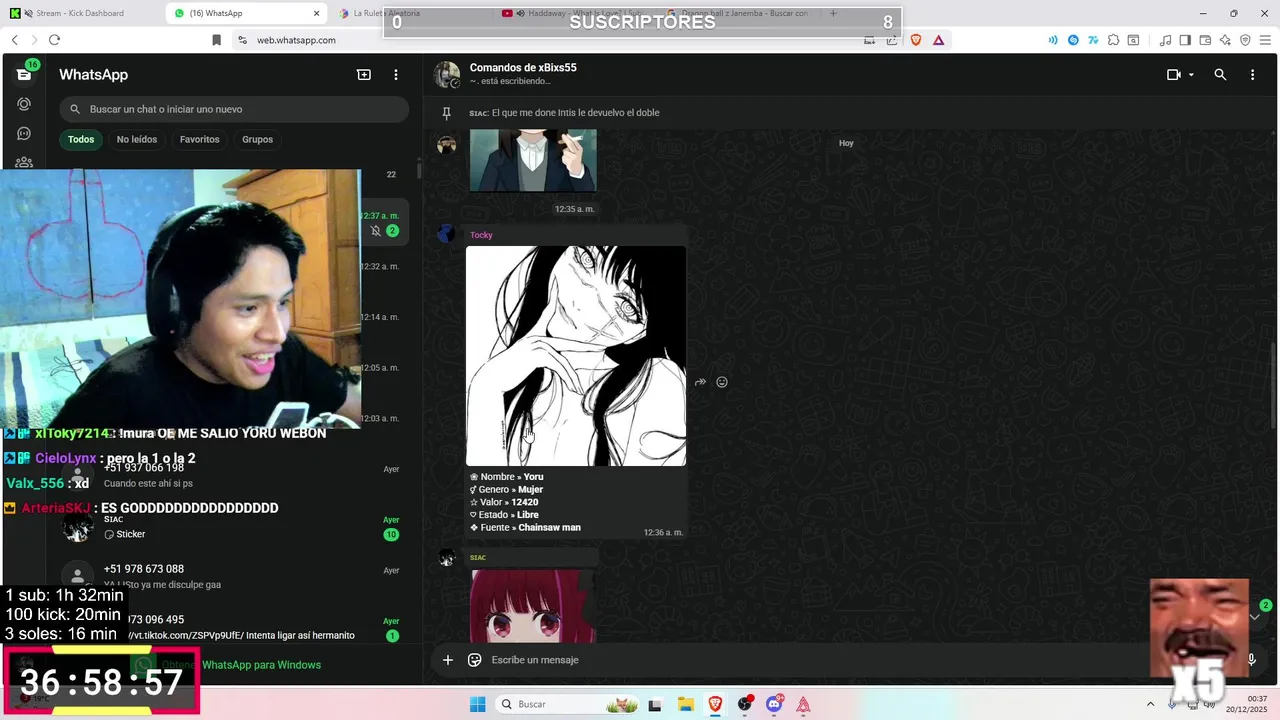
Task: Open the red-haired anime image from SIAC
Action: [533, 606]
